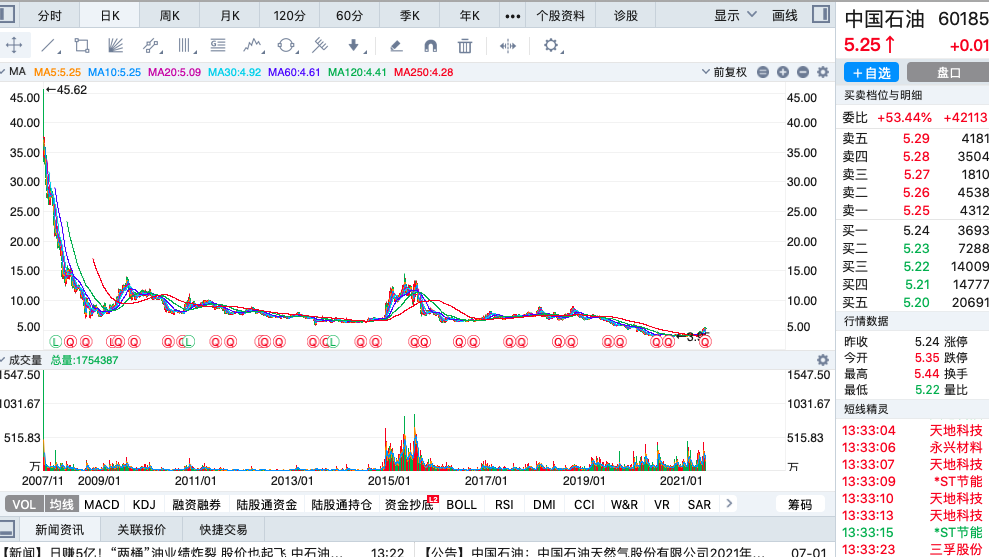Select the move crosshair cursor tool
989x557 pixels.
point(14,45)
